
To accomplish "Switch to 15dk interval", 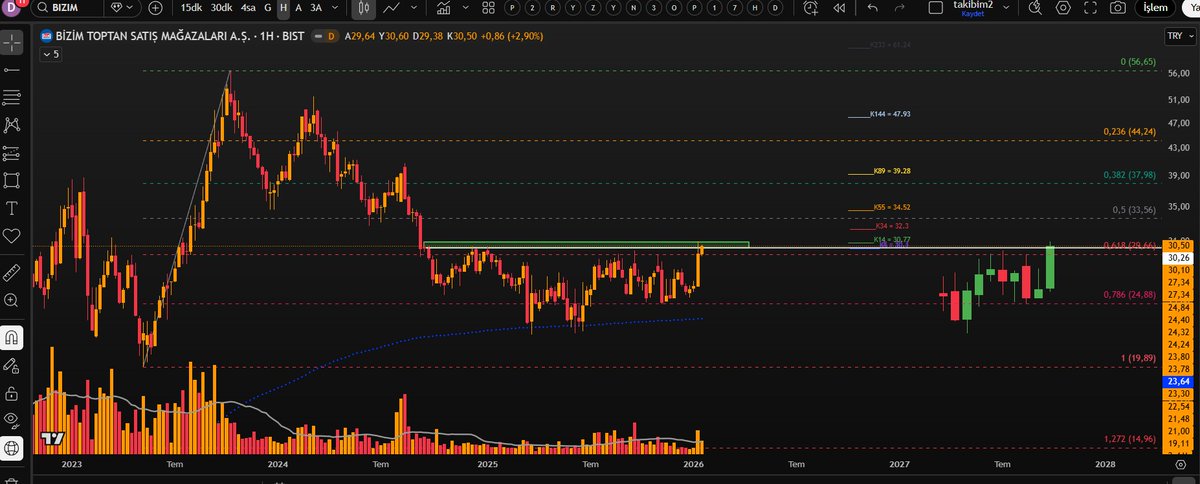I will tap(190, 8).
